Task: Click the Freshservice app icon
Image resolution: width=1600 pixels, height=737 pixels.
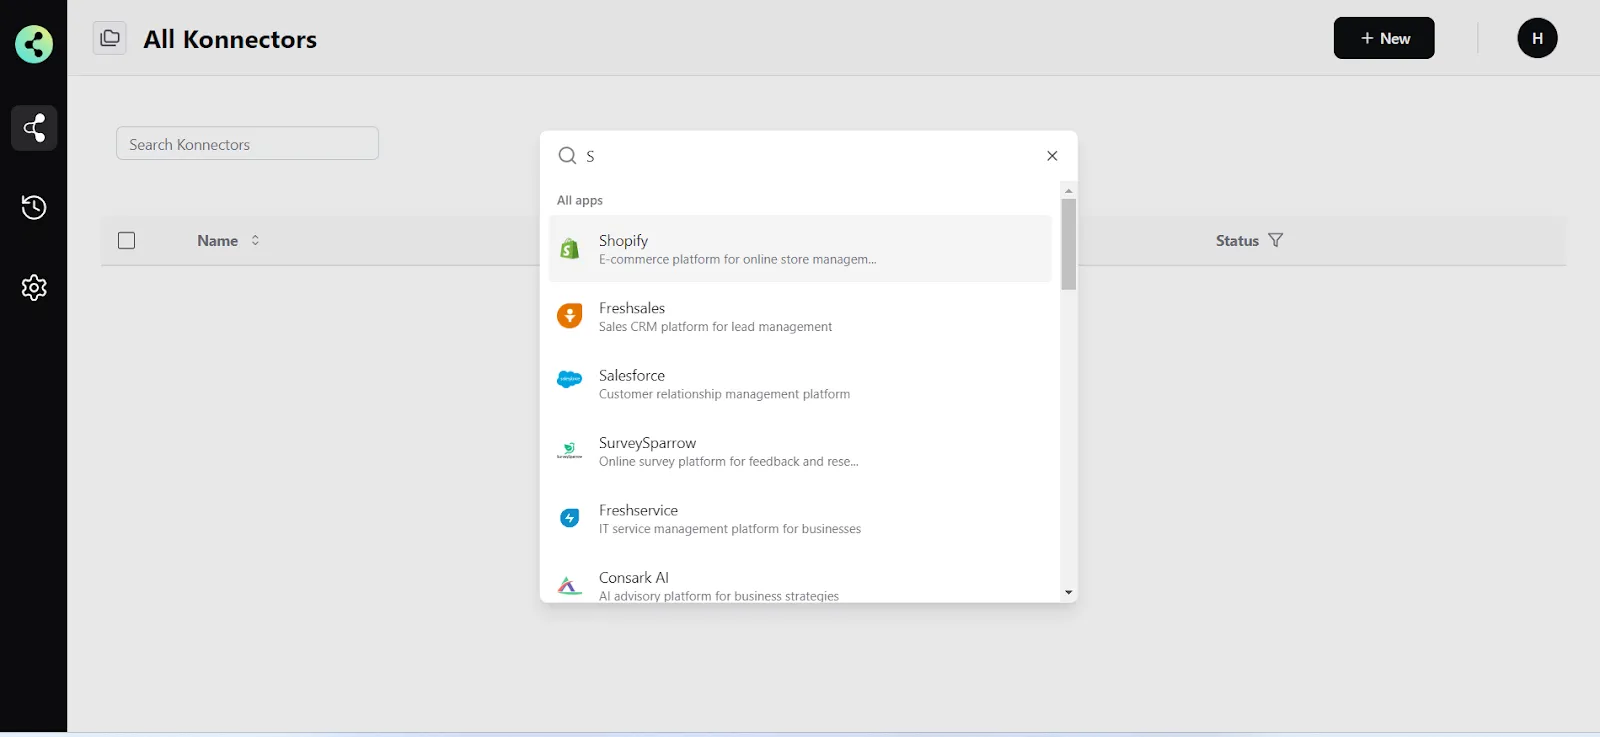Action: tap(570, 518)
